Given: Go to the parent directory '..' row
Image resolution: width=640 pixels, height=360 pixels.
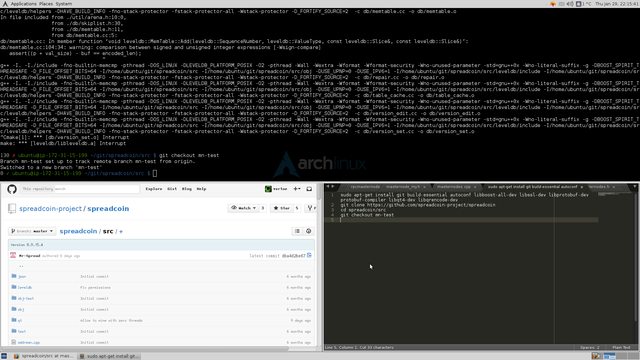Looking at the screenshot, I should 21,266.
